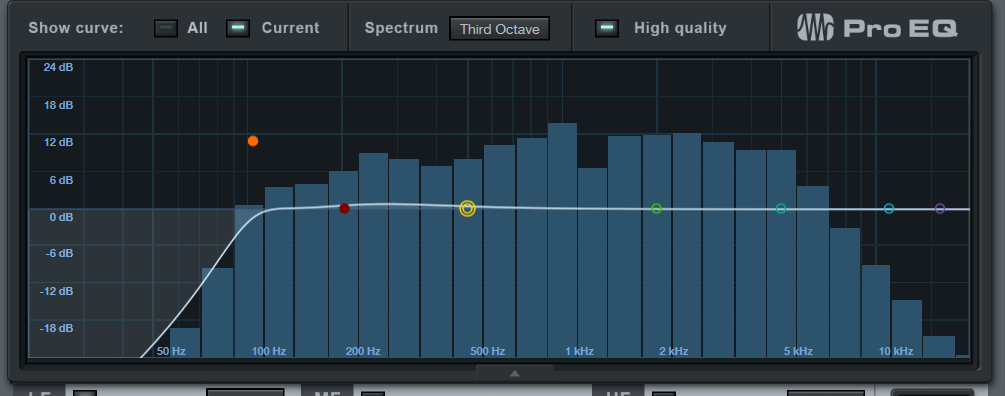Click the 18 dB scale label
Viewport: 1005px width, 396px height.
[x=58, y=105]
